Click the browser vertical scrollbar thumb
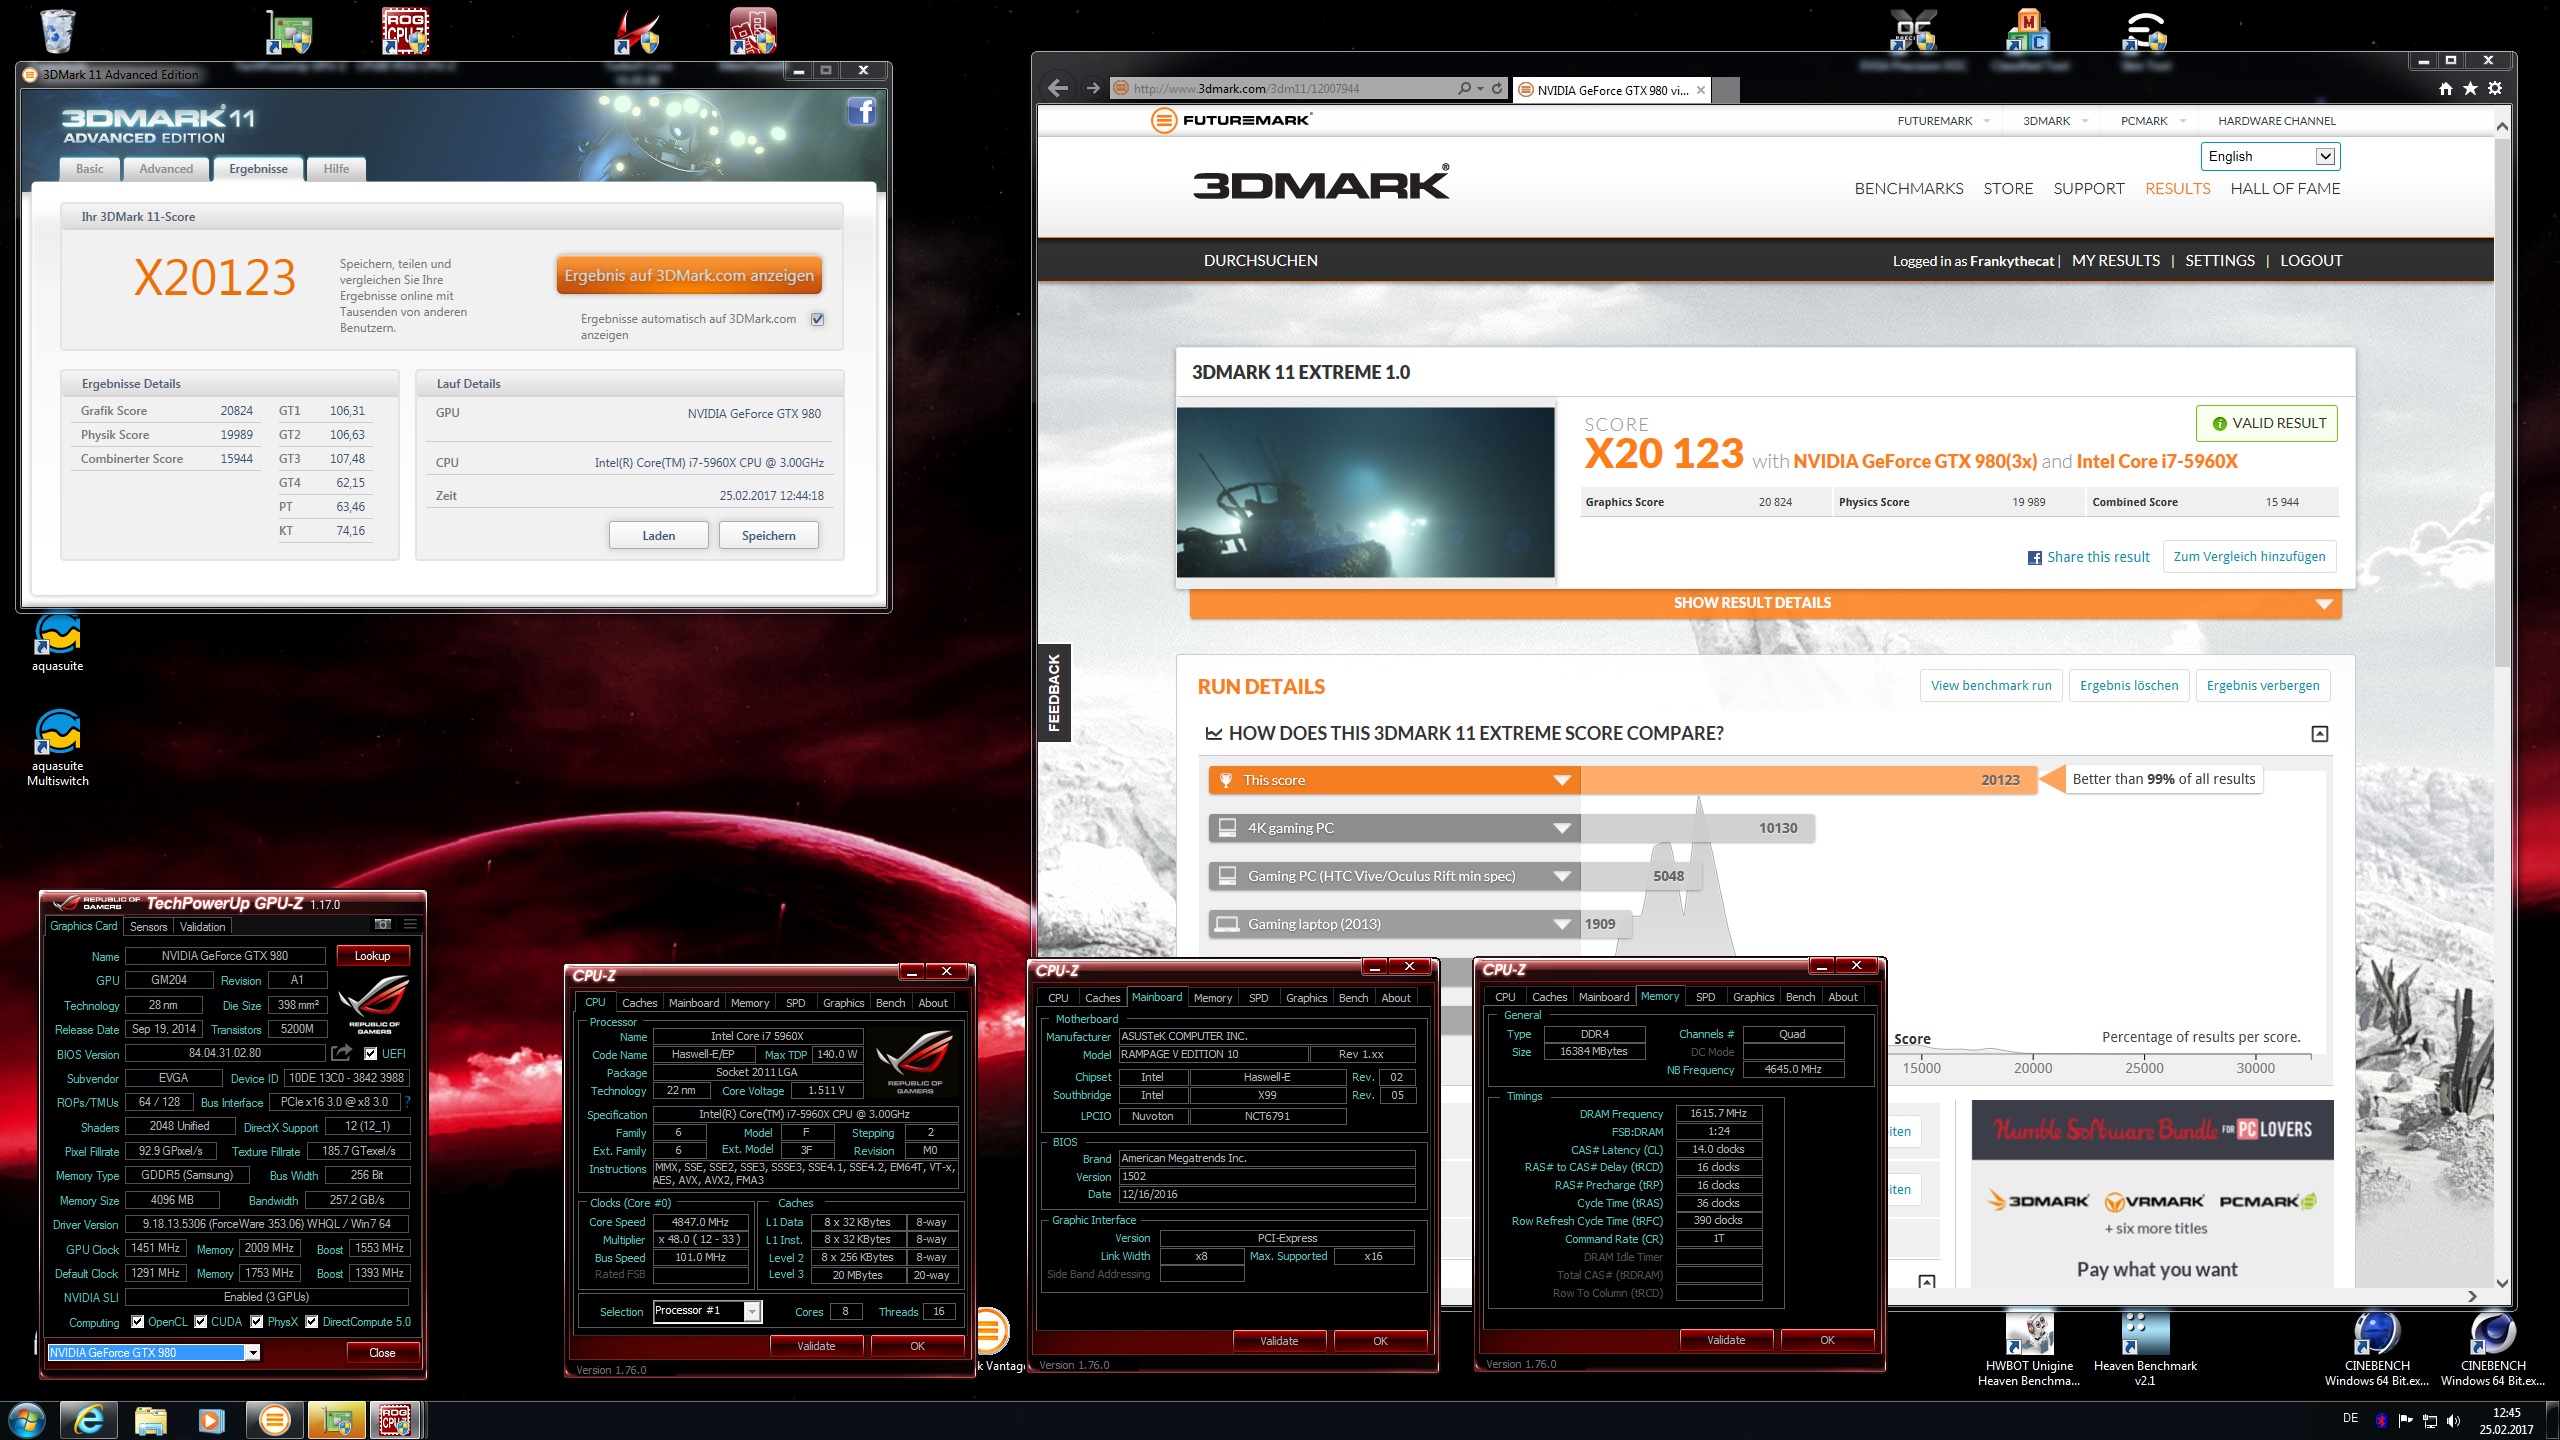The image size is (2560, 1440). click(2502, 400)
